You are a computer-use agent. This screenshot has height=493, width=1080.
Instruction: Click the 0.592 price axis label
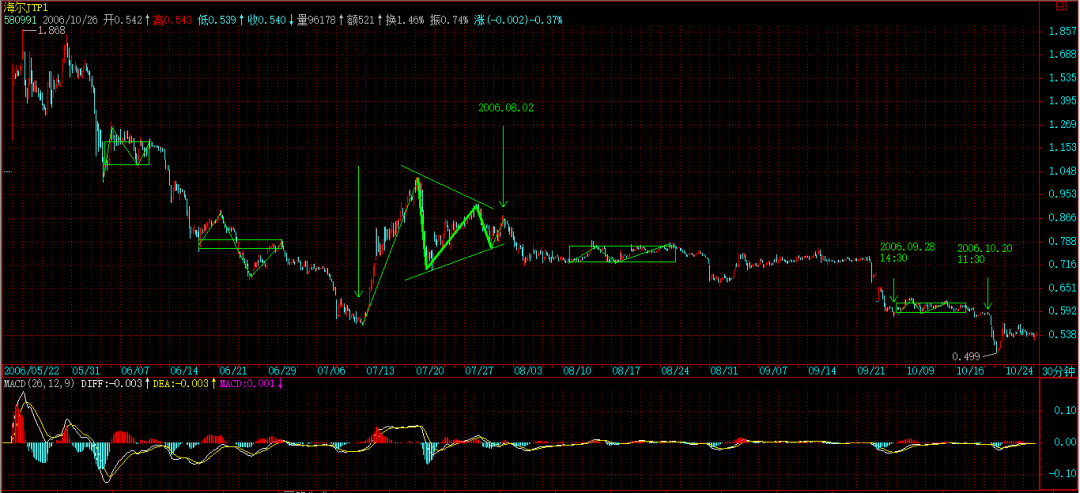[x=1061, y=311]
